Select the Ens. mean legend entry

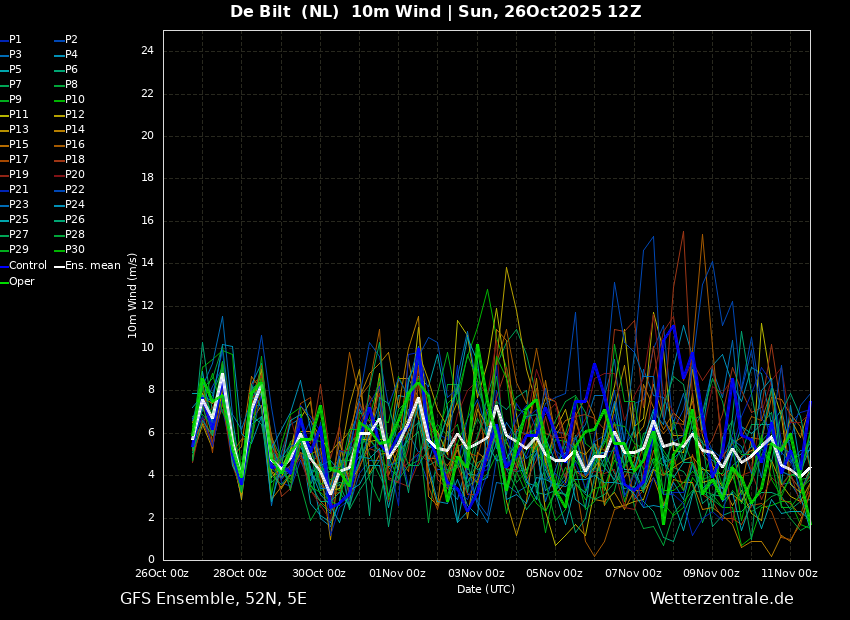coord(87,266)
